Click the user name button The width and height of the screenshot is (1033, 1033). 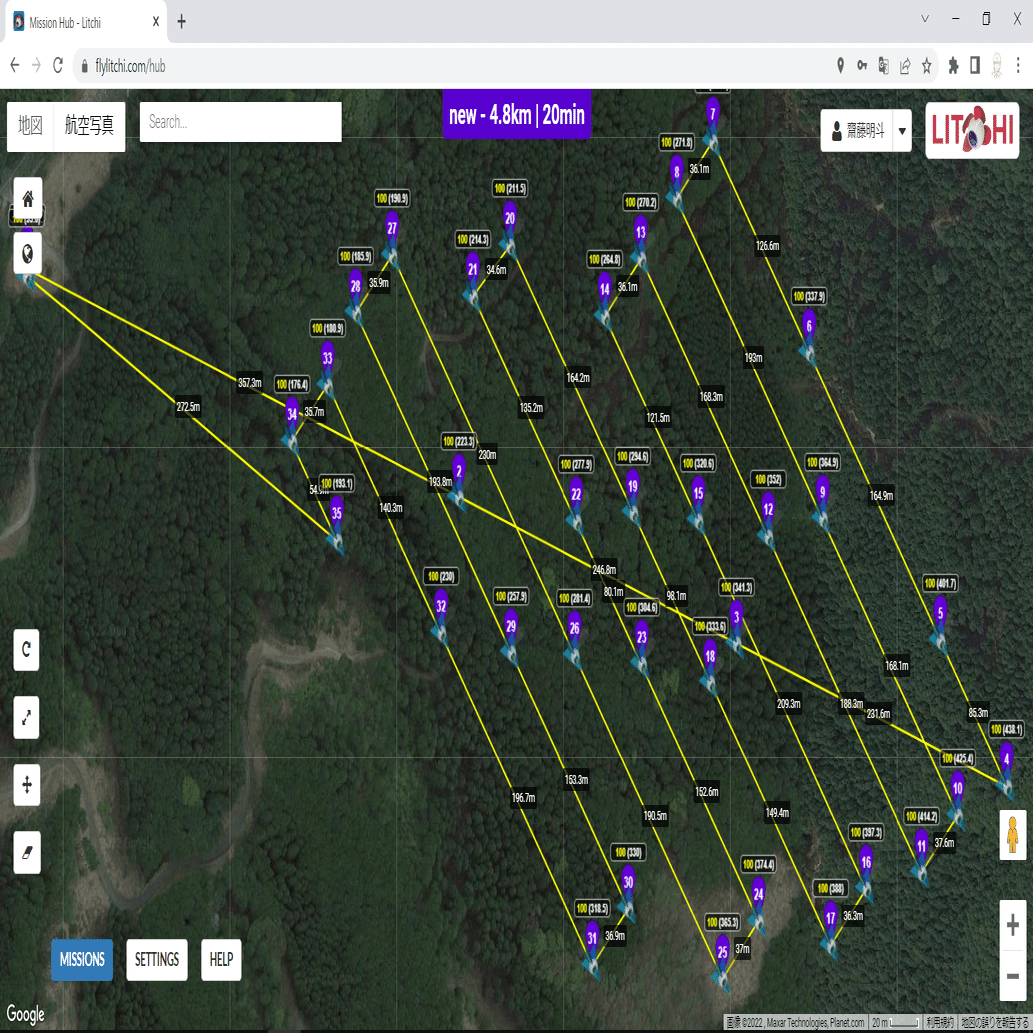(857, 130)
